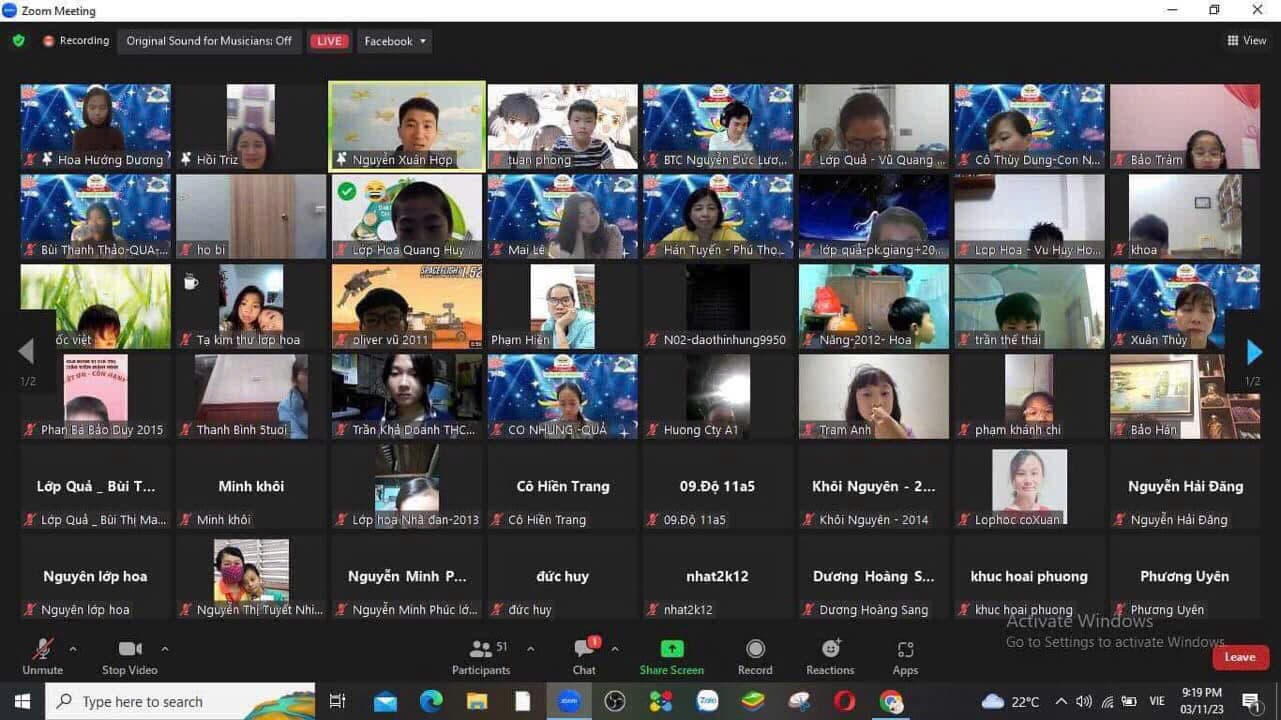This screenshot has height=720, width=1281.
Task: Select Nguyễn Xuân Hợp video tile
Action: pos(406,126)
